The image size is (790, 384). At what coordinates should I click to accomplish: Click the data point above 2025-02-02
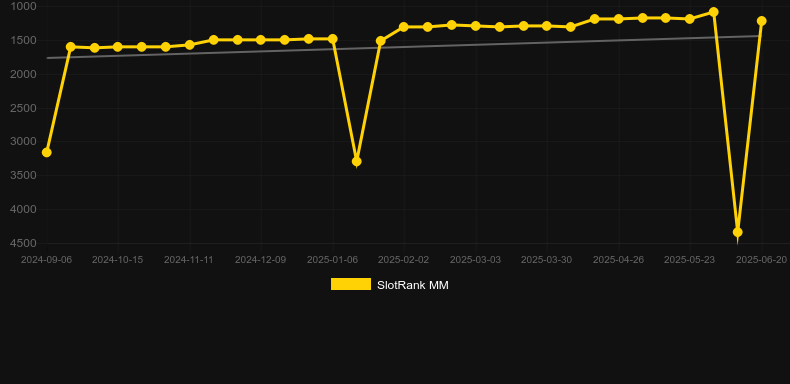(404, 27)
